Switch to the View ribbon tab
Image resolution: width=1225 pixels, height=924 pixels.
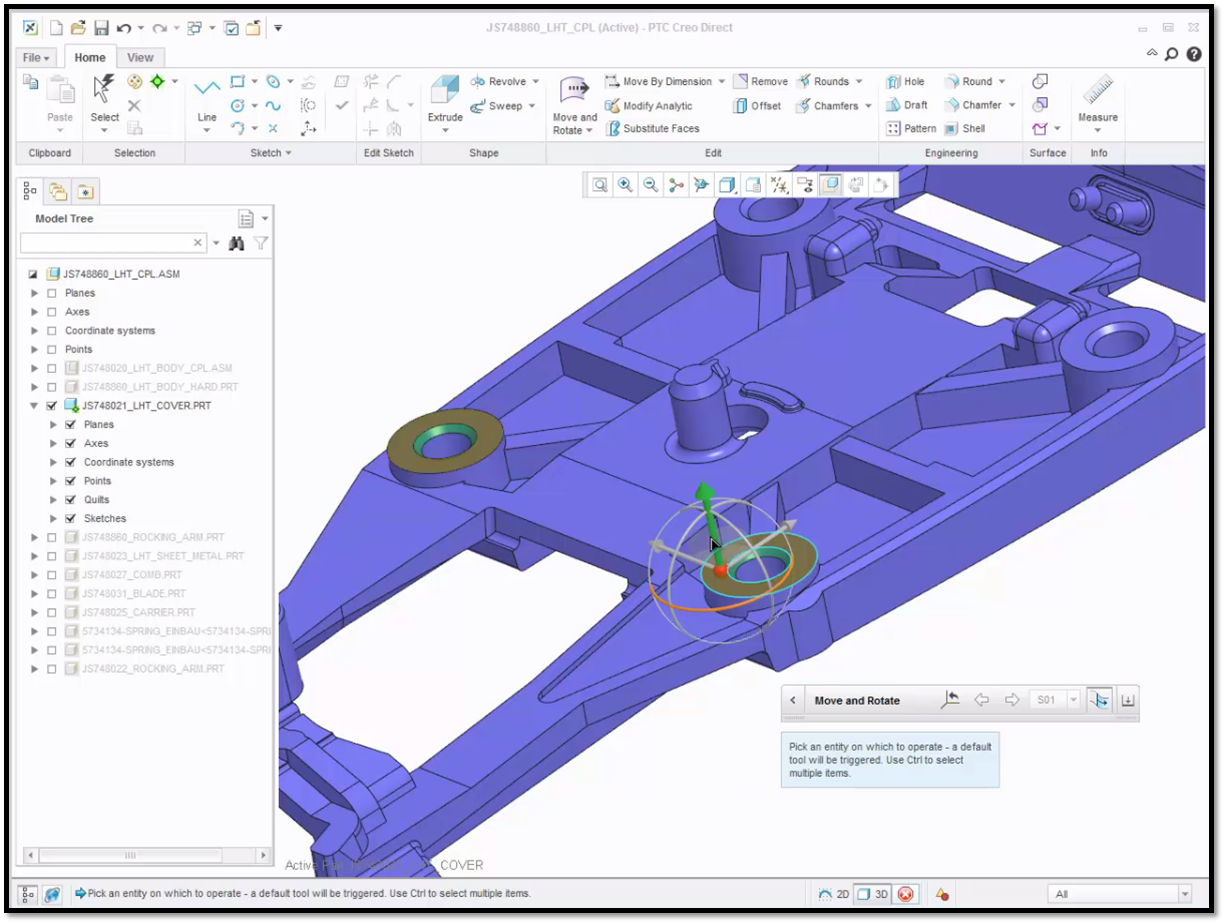140,57
